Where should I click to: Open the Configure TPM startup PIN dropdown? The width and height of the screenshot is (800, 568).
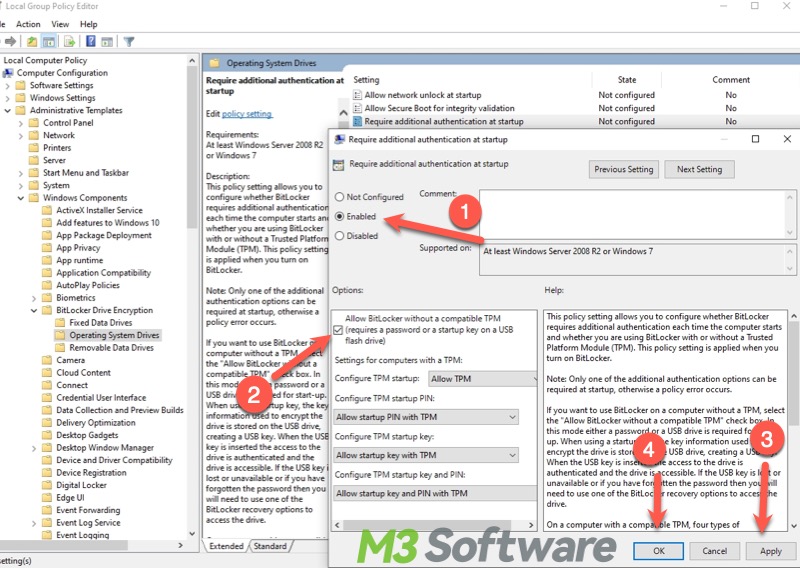[x=426, y=417]
